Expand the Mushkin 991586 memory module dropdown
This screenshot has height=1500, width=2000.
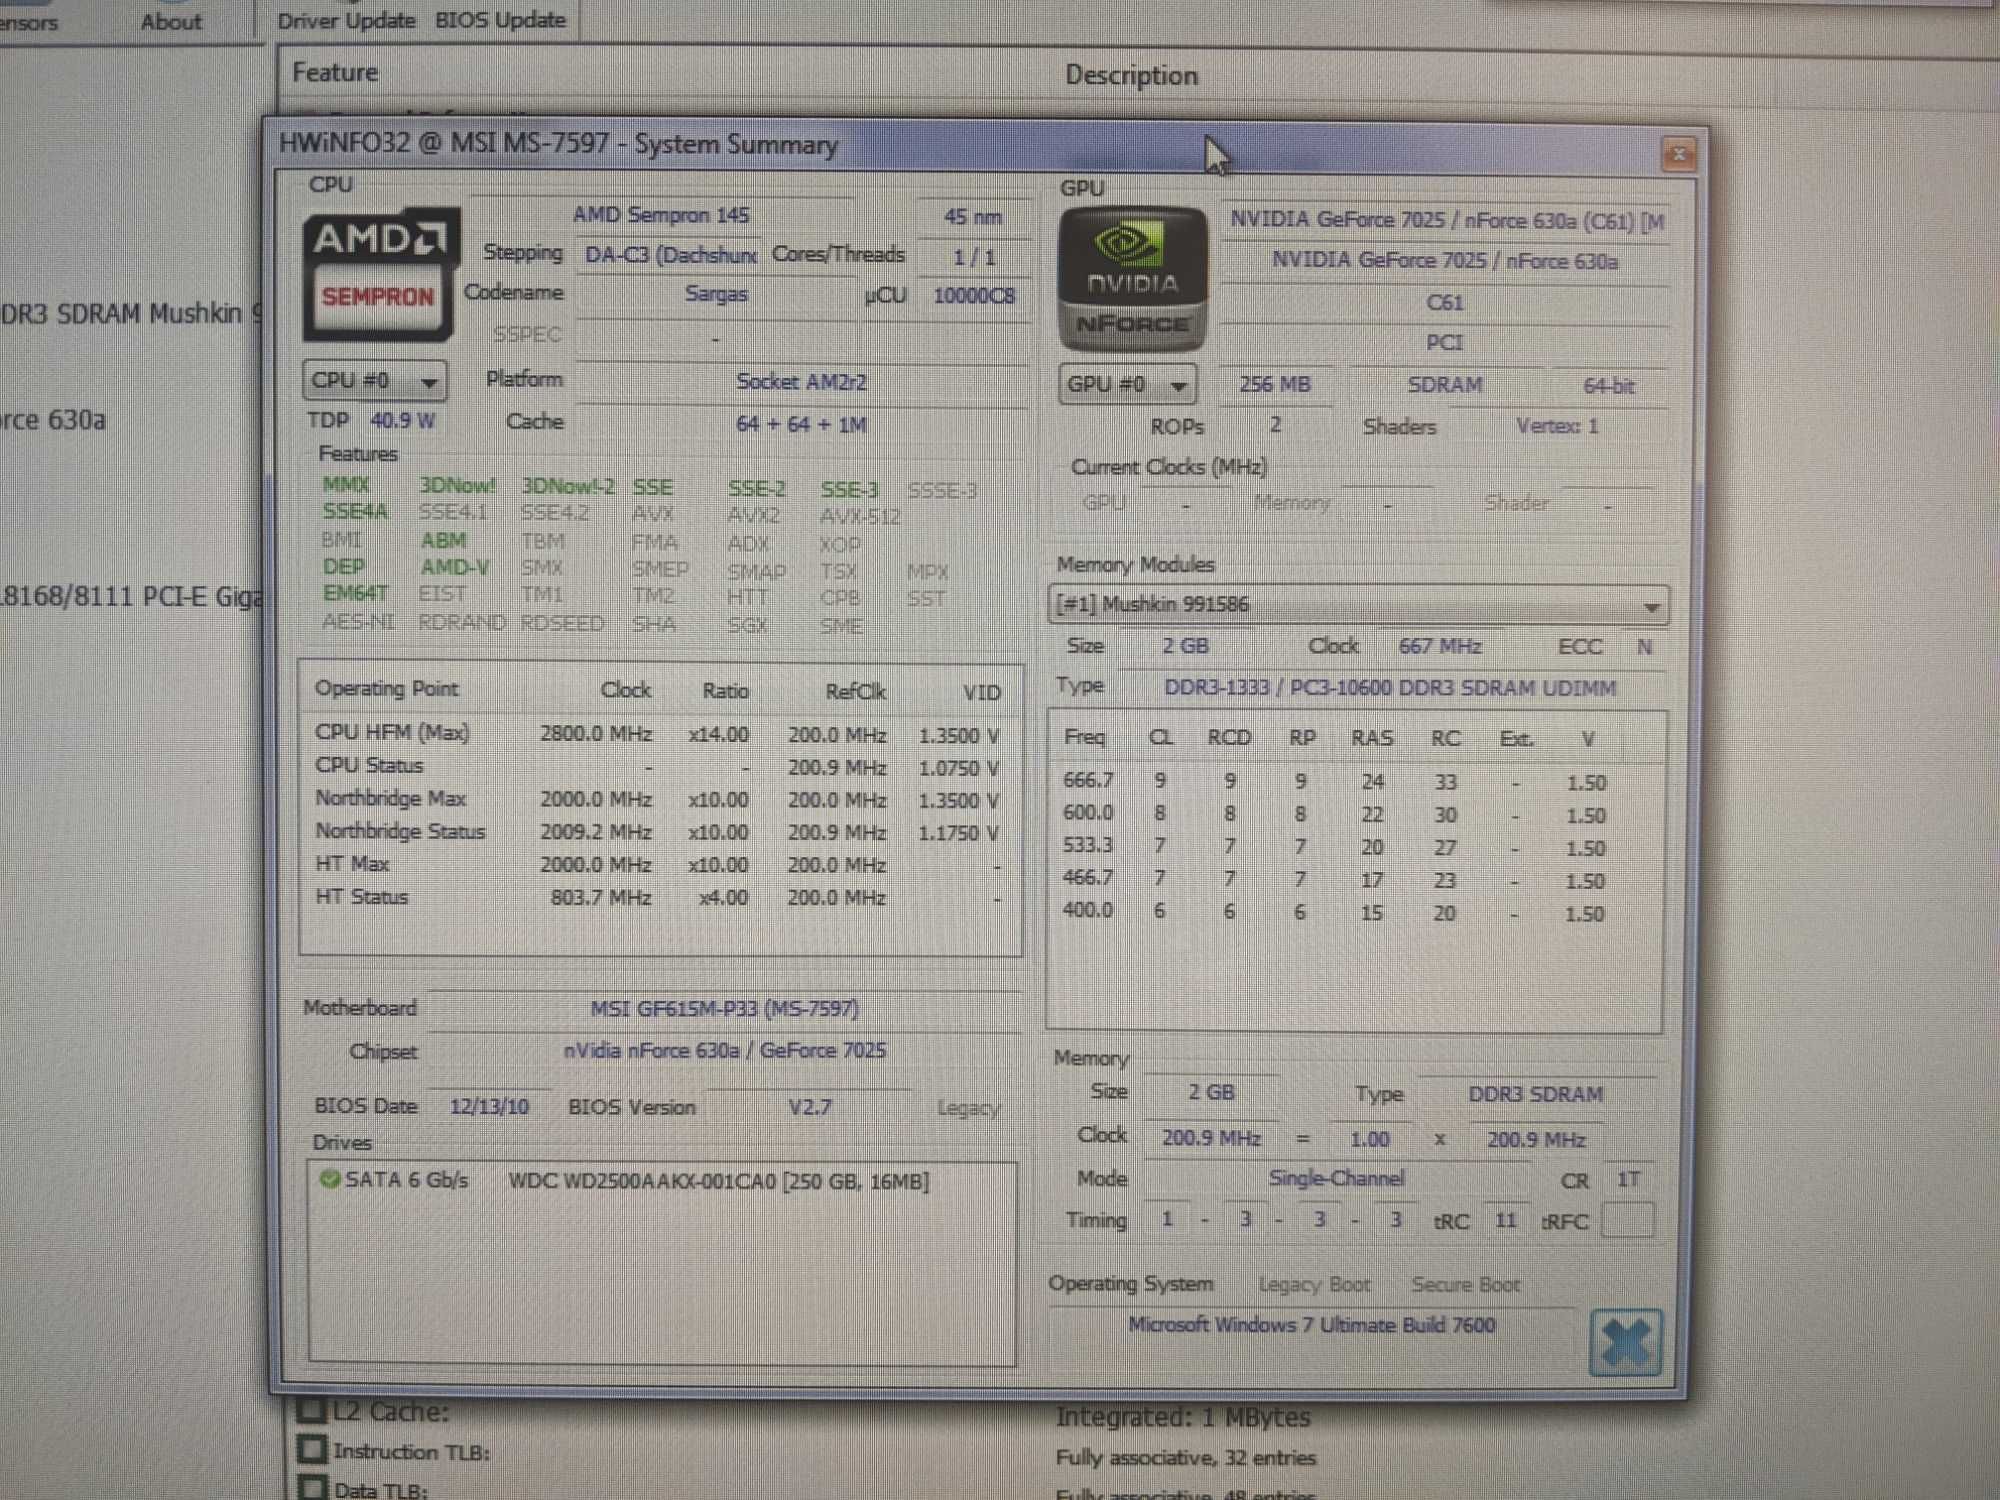(1358, 605)
